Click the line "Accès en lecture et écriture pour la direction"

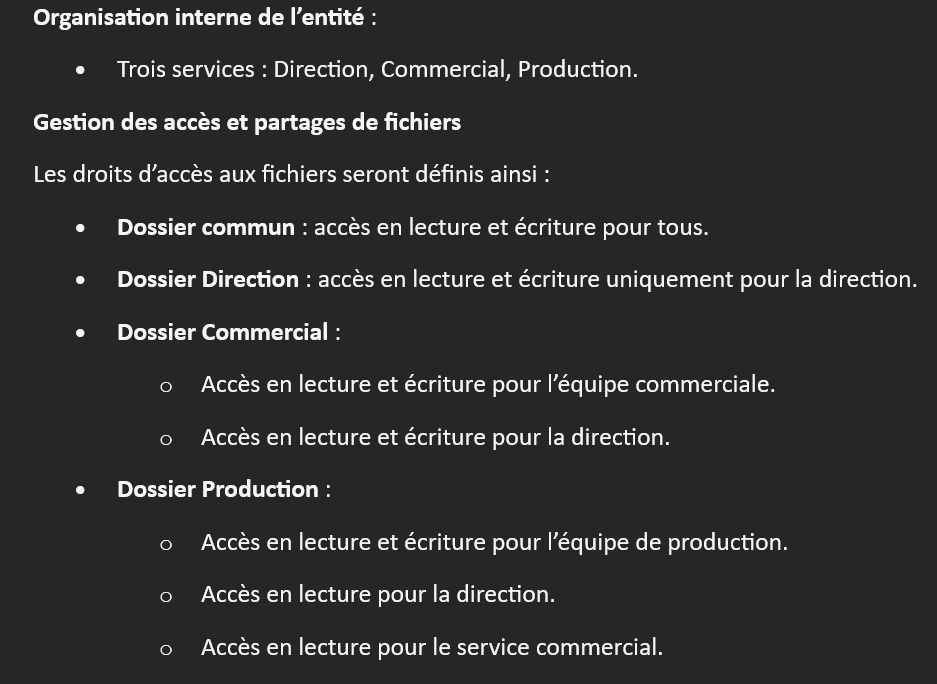click(x=435, y=437)
